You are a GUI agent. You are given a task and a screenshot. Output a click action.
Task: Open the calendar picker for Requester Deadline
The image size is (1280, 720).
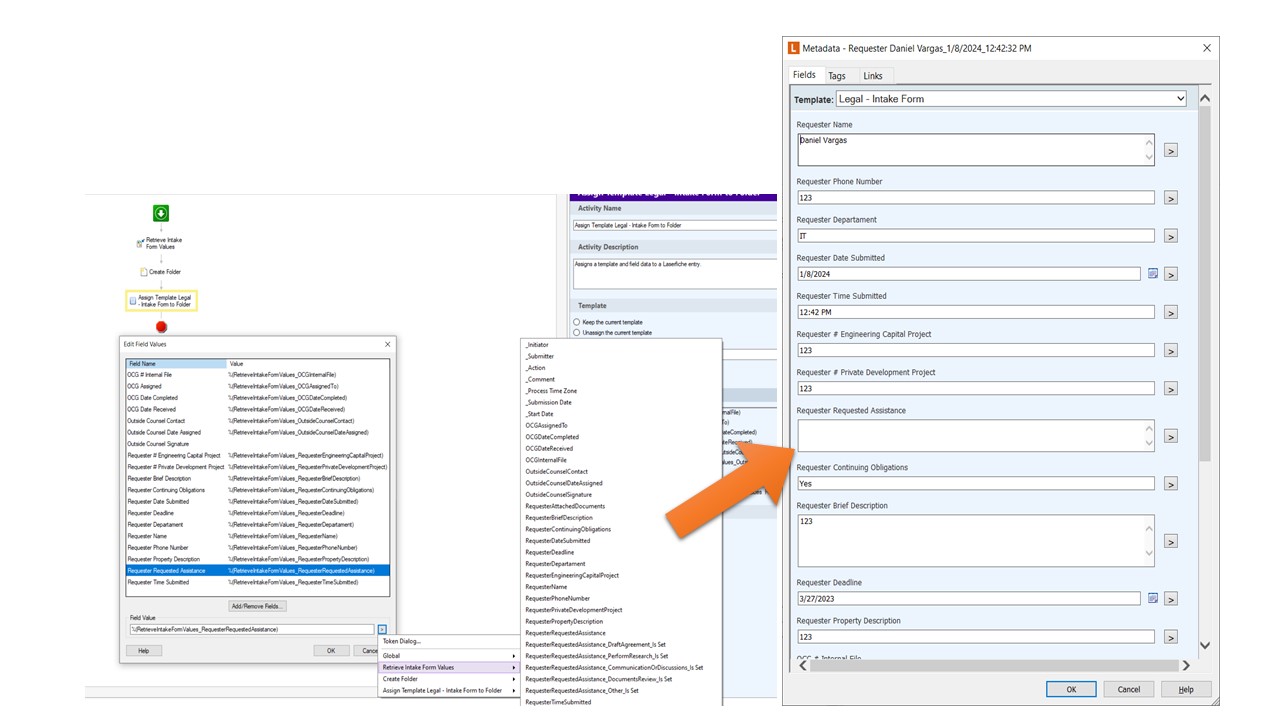(x=1152, y=598)
